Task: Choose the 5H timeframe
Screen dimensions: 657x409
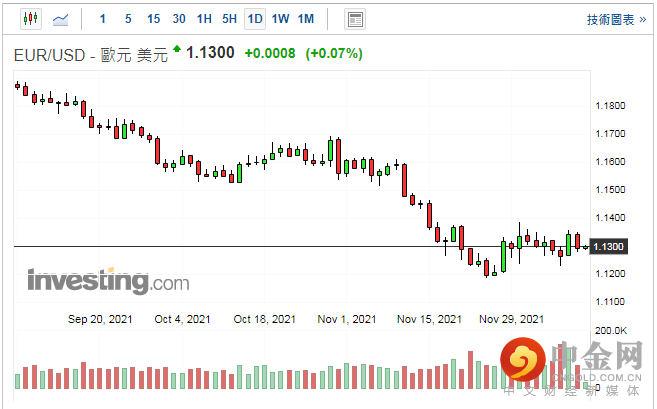Action: [x=229, y=19]
